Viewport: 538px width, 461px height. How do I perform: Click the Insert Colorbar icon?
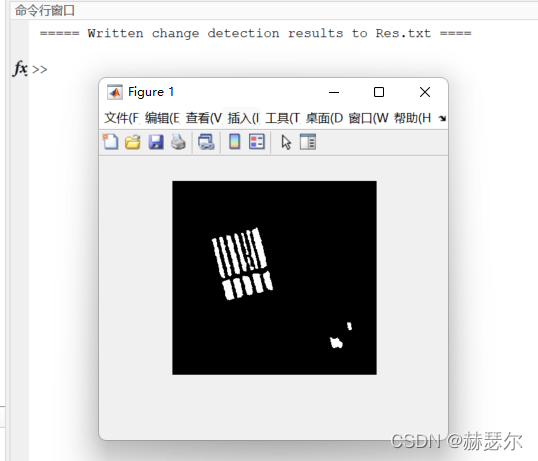(234, 142)
